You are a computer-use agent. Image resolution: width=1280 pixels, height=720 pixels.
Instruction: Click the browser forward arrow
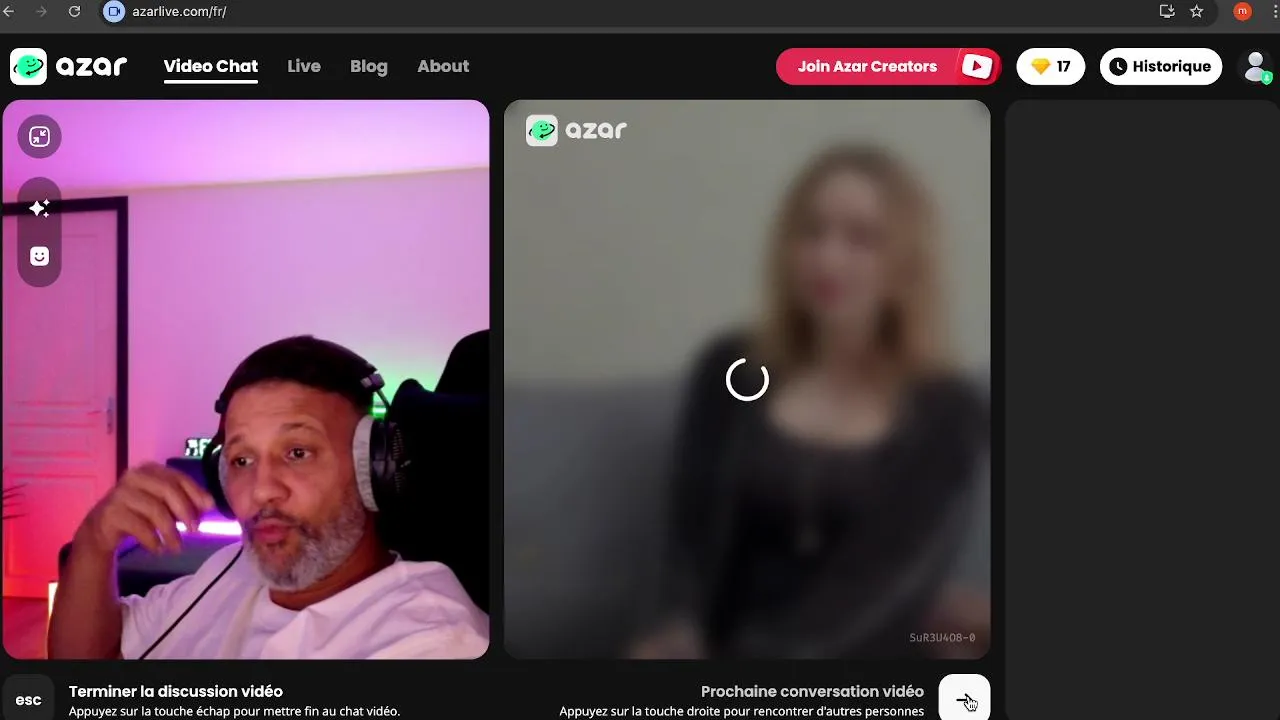click(x=41, y=11)
